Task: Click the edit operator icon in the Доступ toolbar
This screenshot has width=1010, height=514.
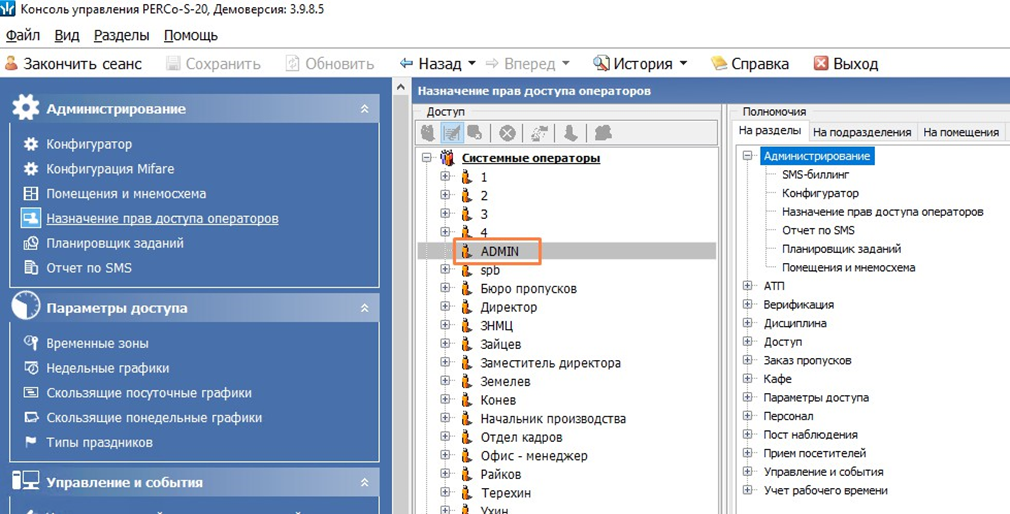Action: pyautogui.click(x=451, y=133)
